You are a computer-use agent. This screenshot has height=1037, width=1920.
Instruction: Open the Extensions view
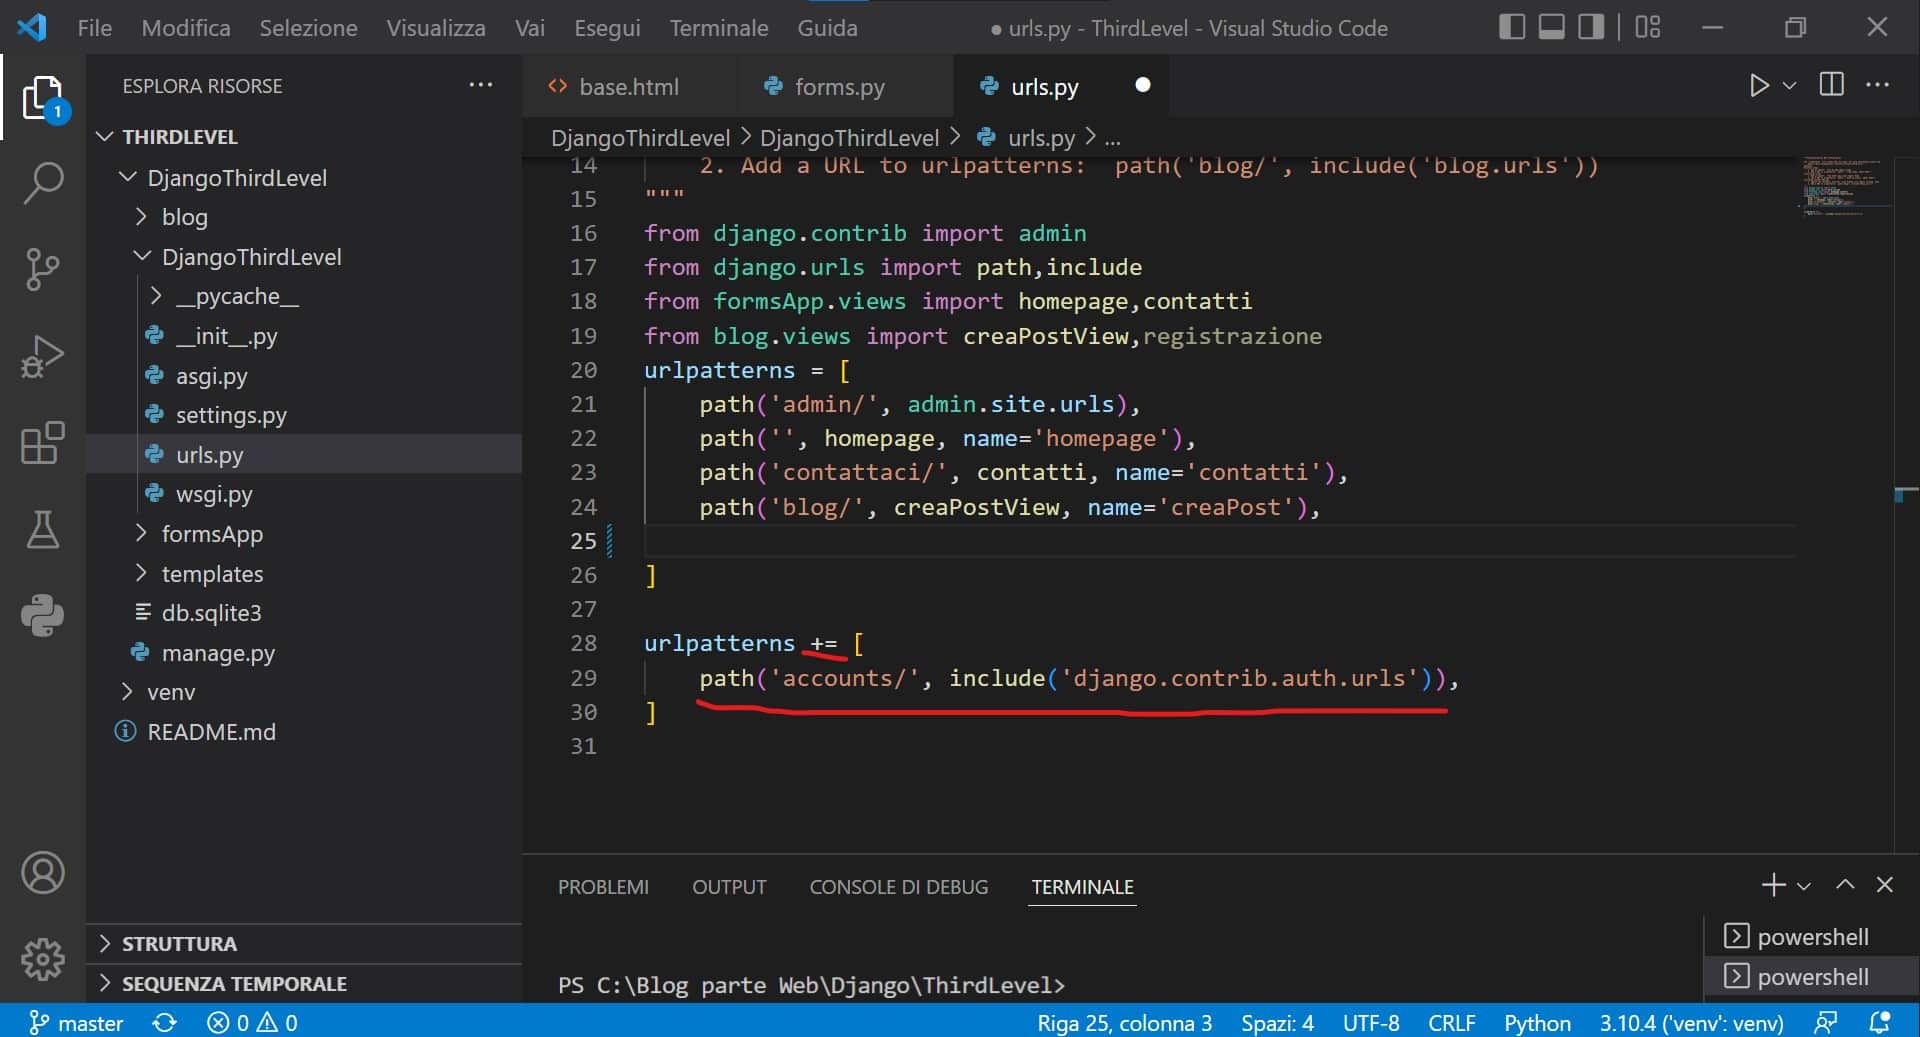(42, 442)
